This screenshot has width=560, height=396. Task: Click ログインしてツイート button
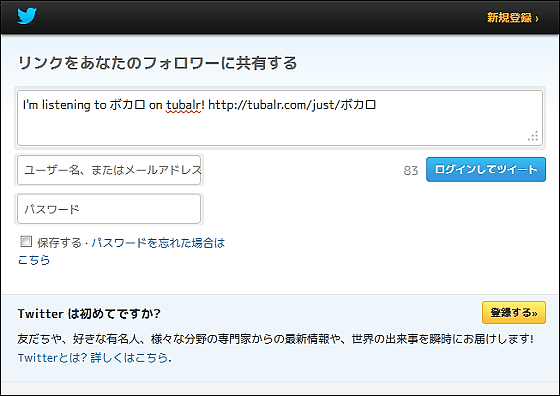(x=486, y=169)
